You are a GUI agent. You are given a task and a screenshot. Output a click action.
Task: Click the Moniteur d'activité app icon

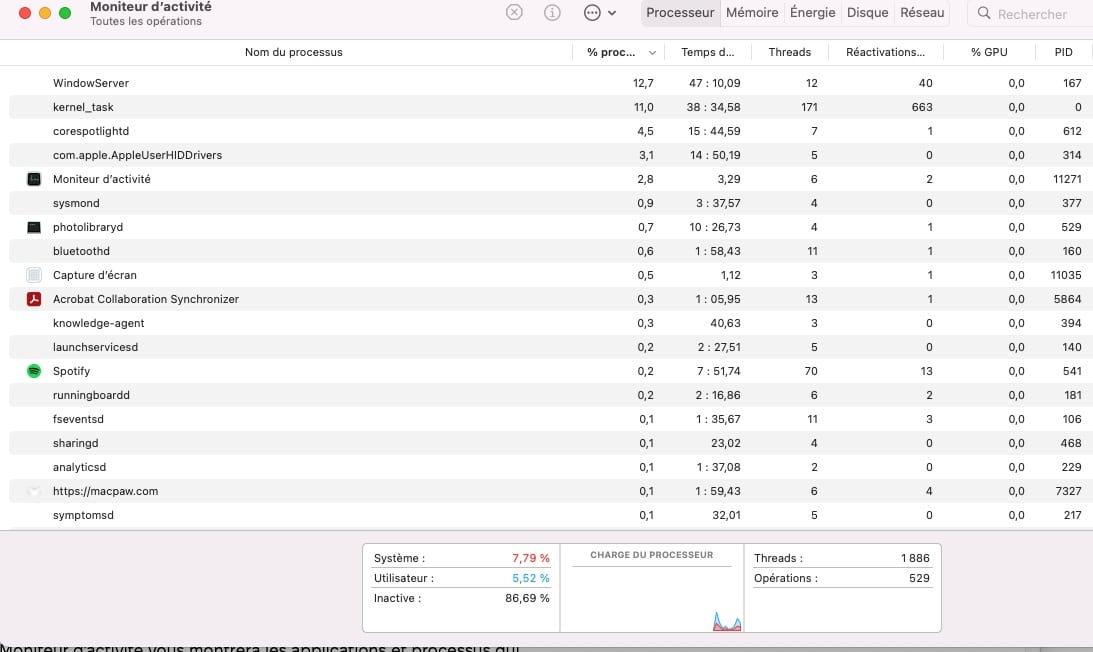pos(33,179)
